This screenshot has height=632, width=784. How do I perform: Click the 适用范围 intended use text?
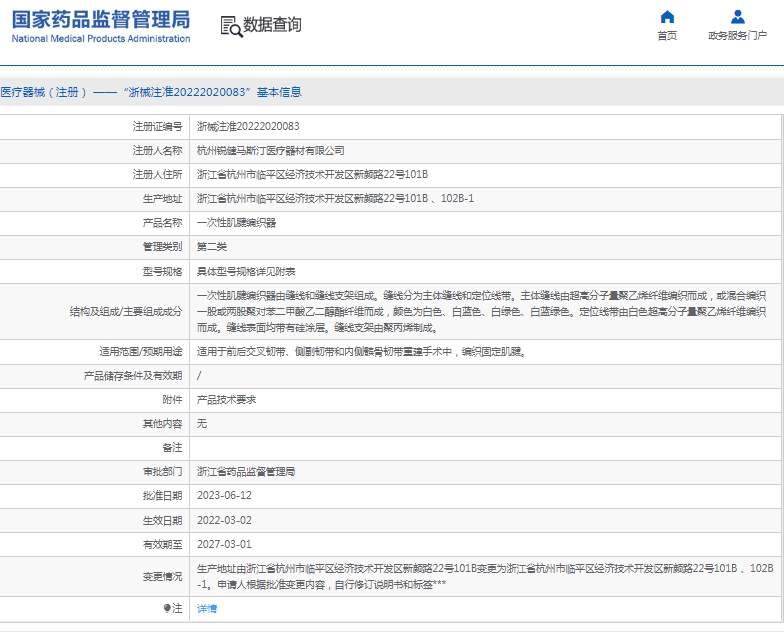(362, 352)
